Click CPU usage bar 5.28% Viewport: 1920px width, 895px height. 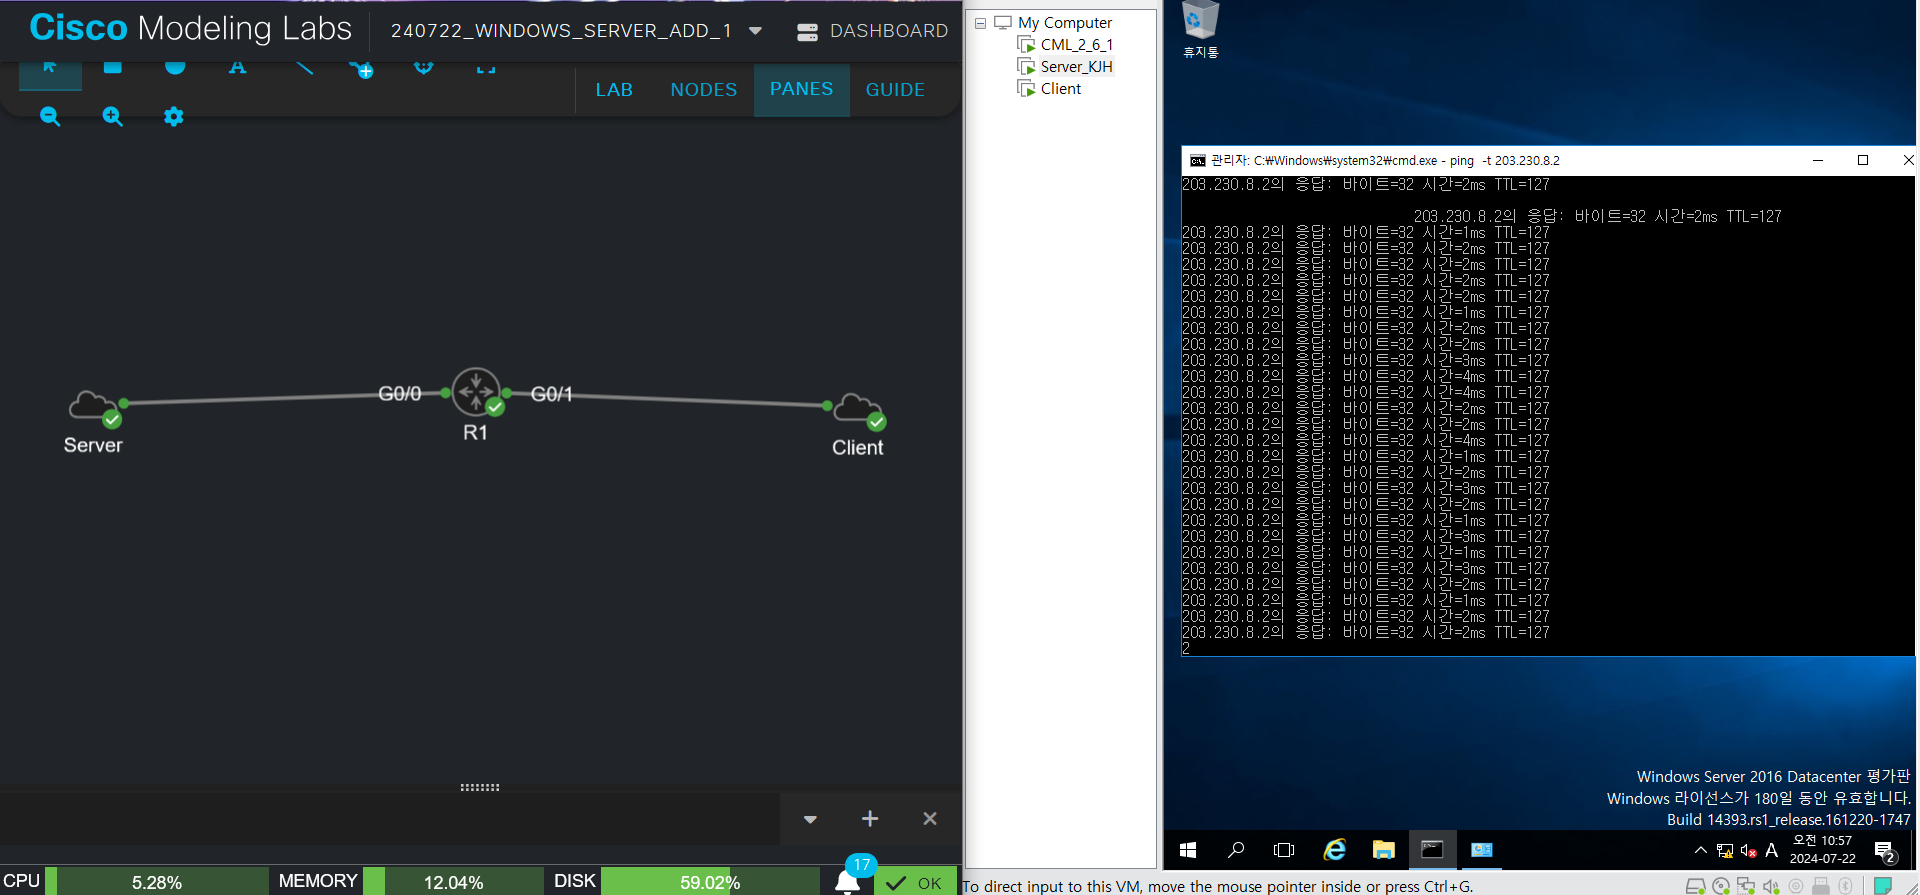[157, 882]
